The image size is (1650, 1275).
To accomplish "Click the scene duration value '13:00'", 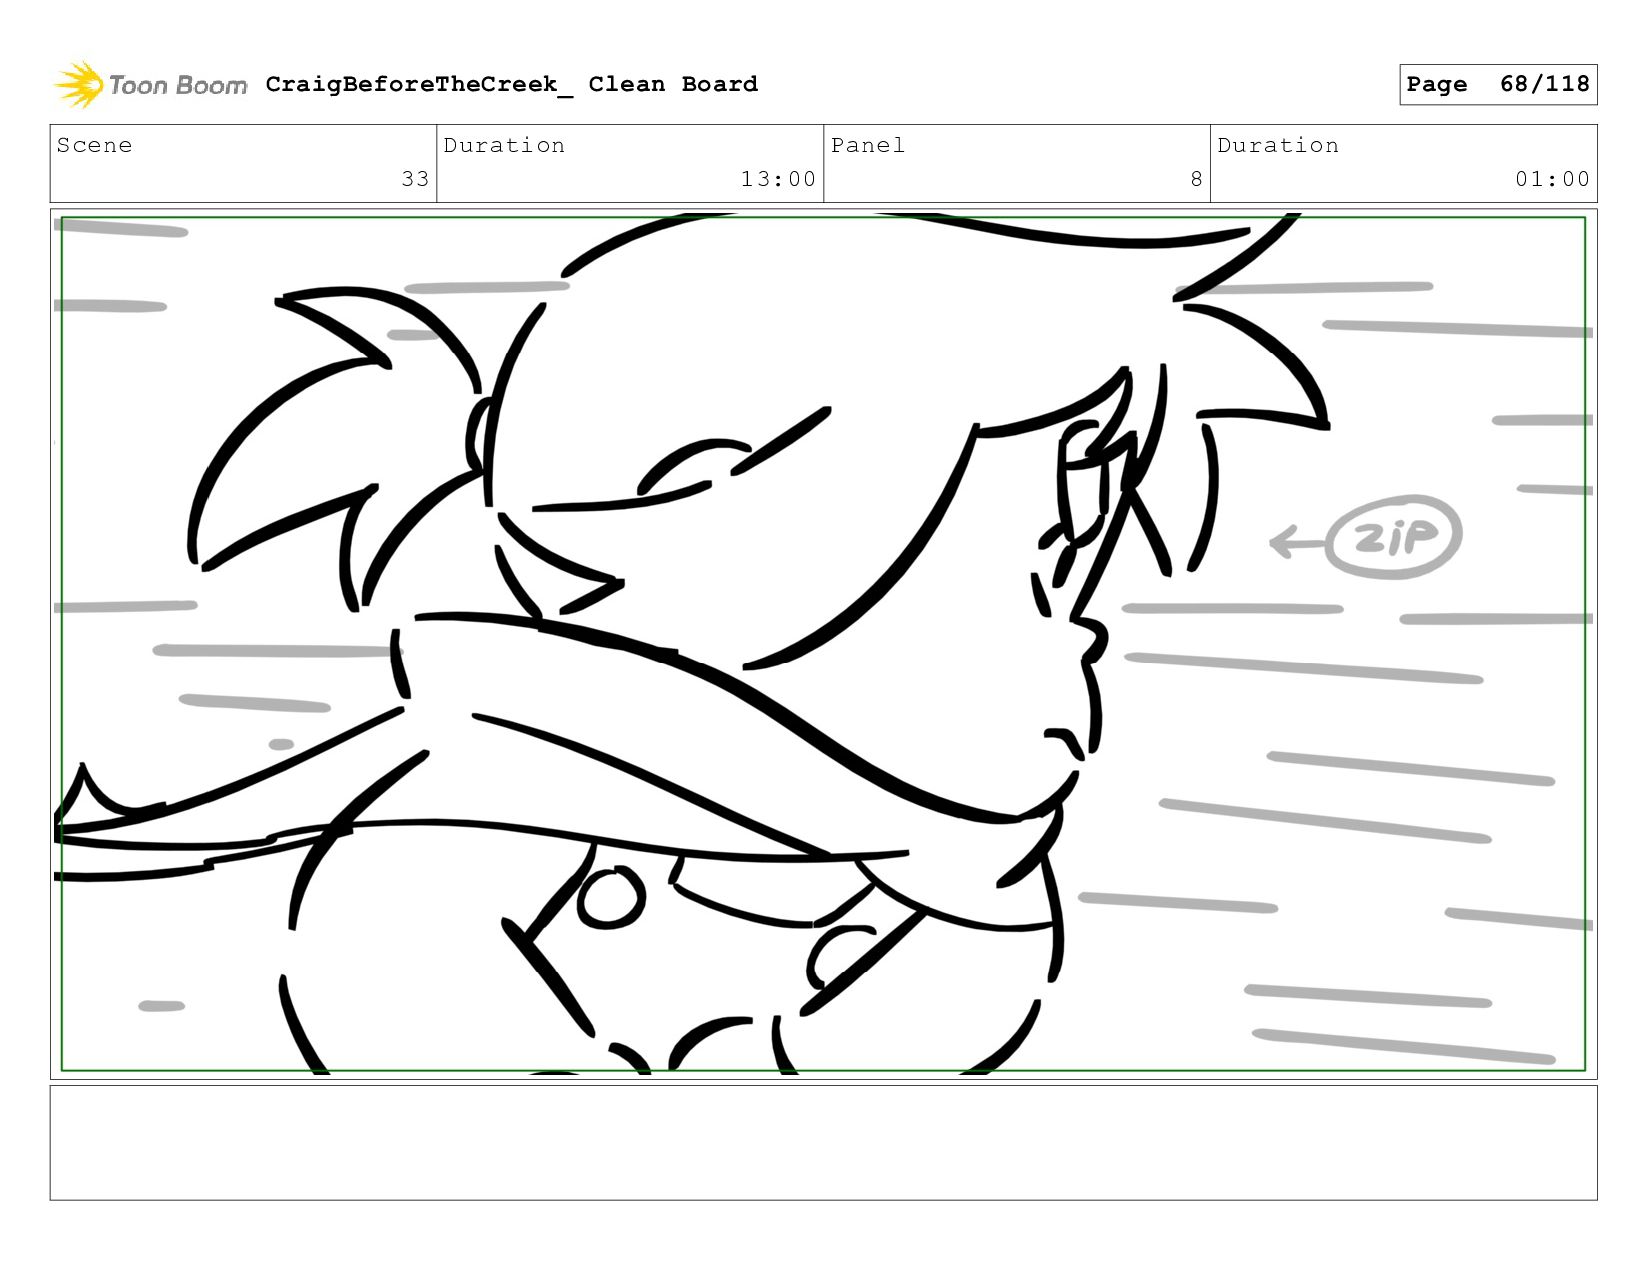I will coord(778,179).
